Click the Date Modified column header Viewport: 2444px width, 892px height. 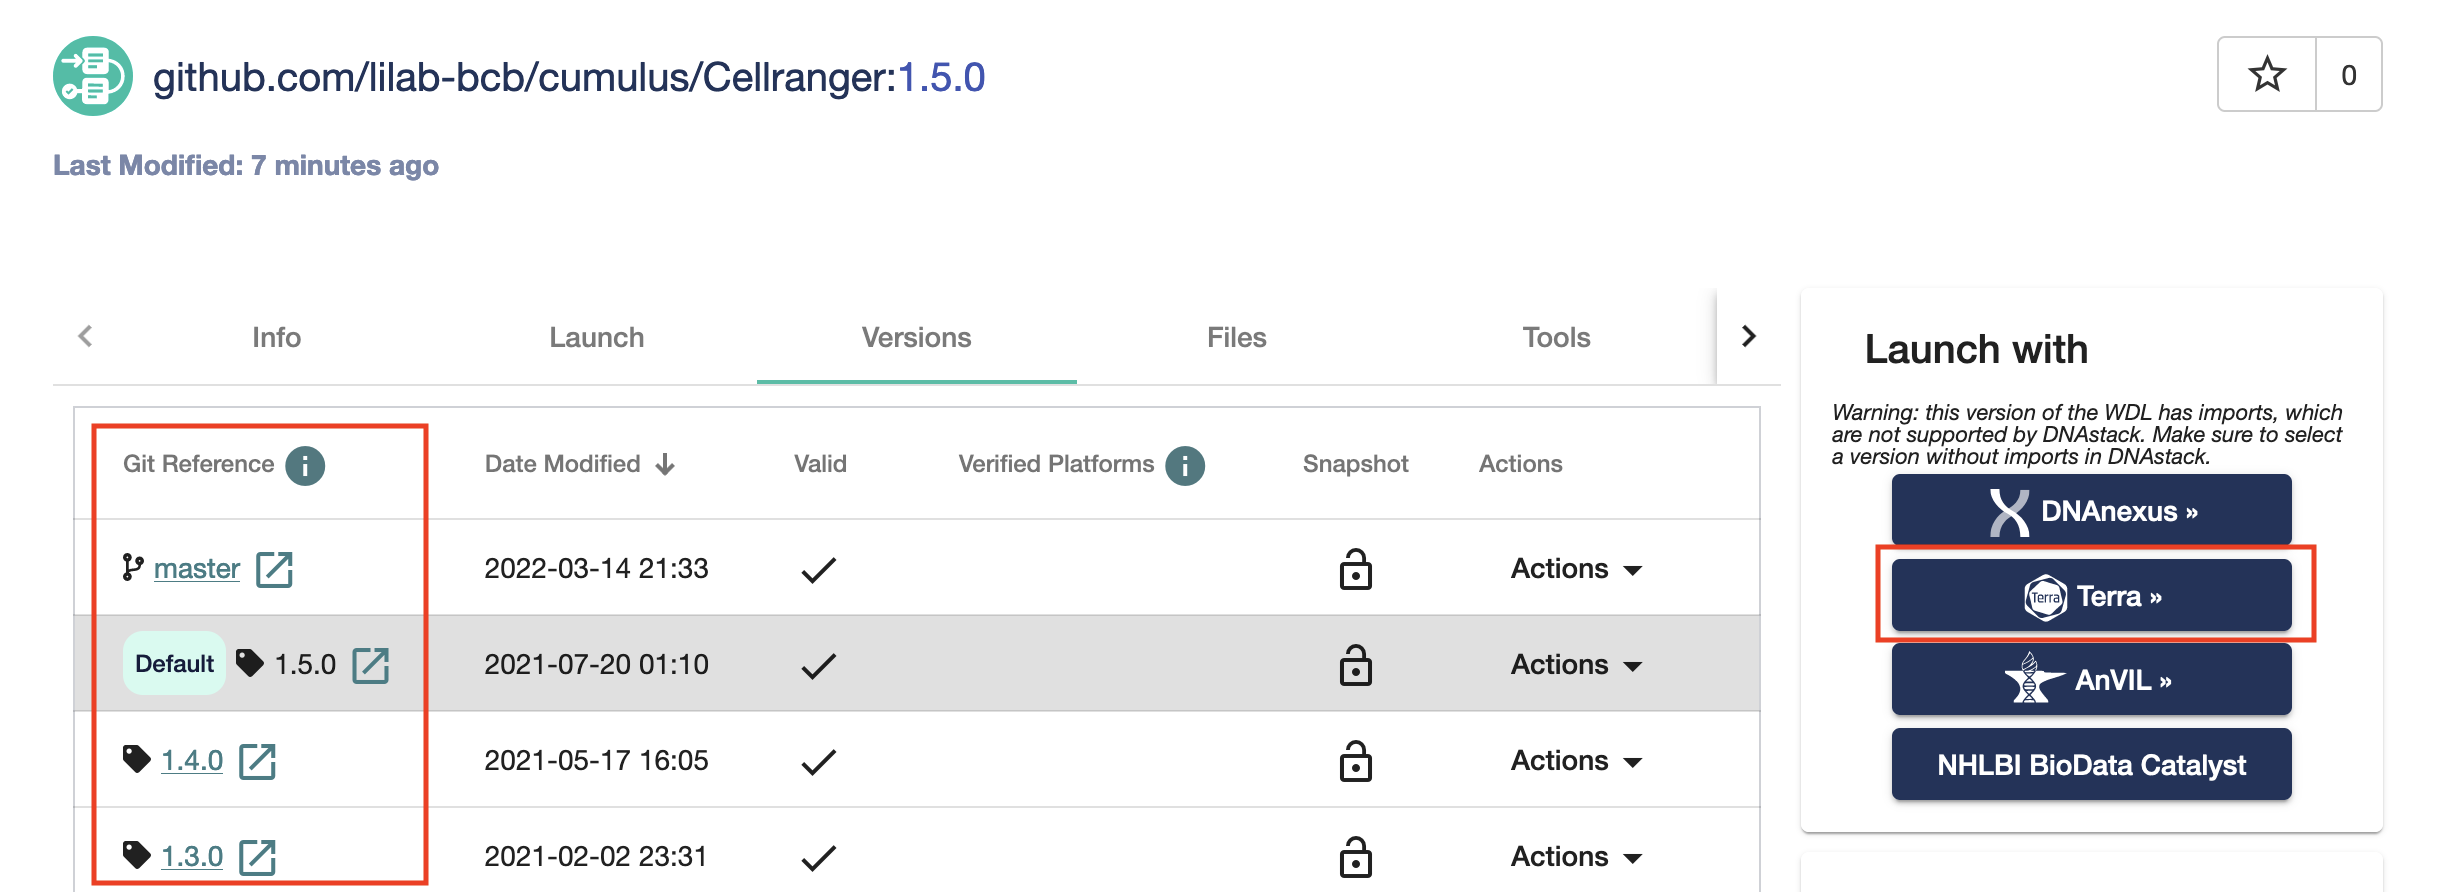pyautogui.click(x=563, y=464)
